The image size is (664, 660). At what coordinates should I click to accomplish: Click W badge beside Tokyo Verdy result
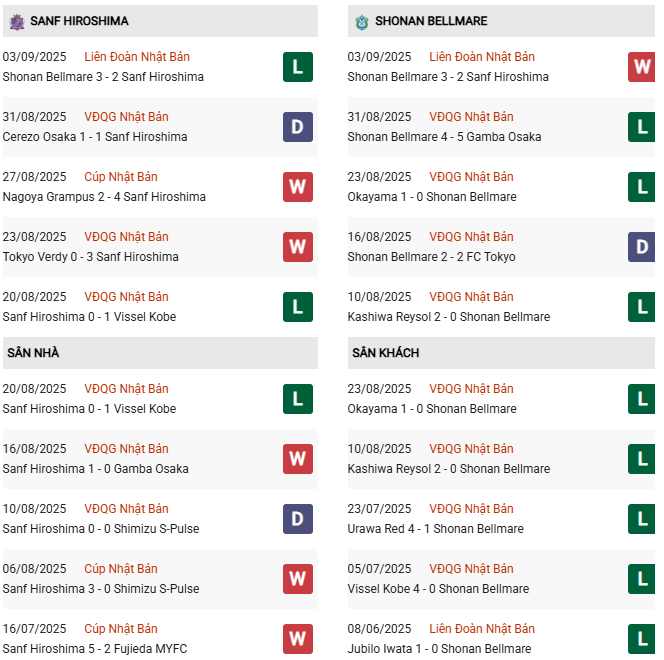[x=298, y=247]
